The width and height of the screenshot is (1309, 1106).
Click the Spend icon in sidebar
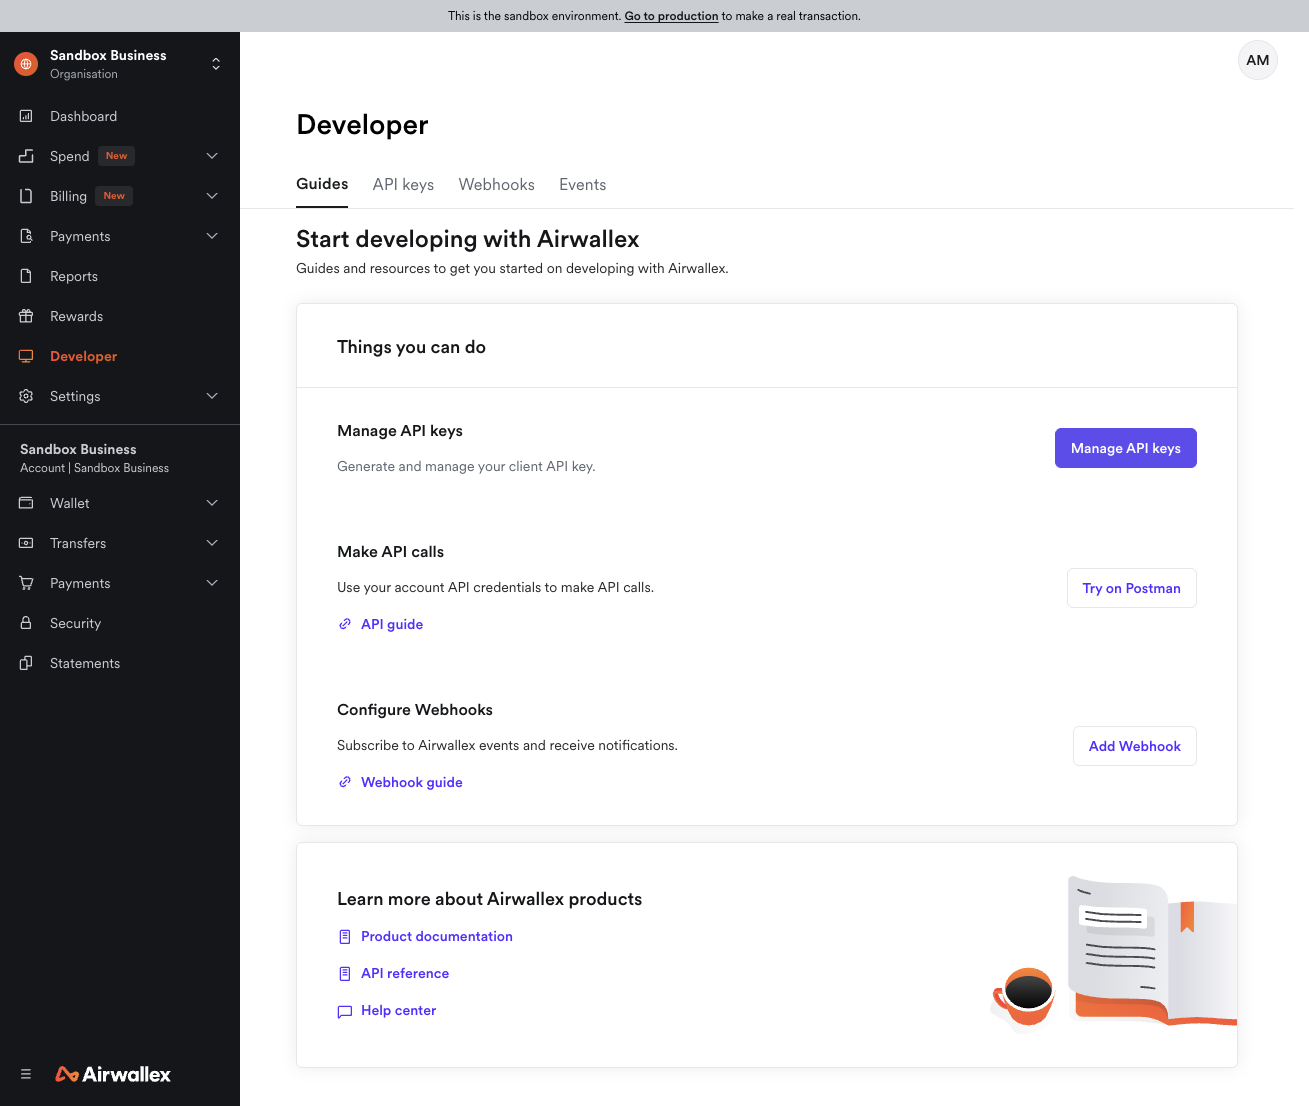pos(26,156)
